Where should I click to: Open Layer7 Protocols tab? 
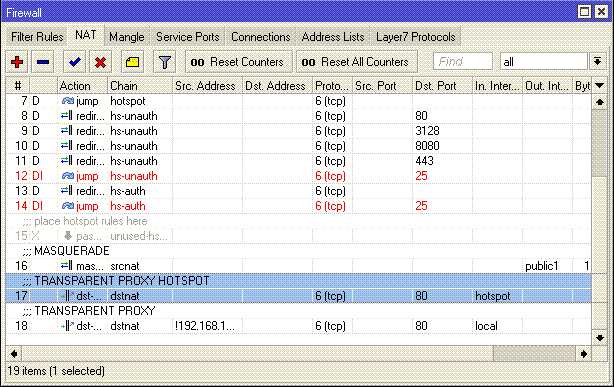pyautogui.click(x=416, y=37)
